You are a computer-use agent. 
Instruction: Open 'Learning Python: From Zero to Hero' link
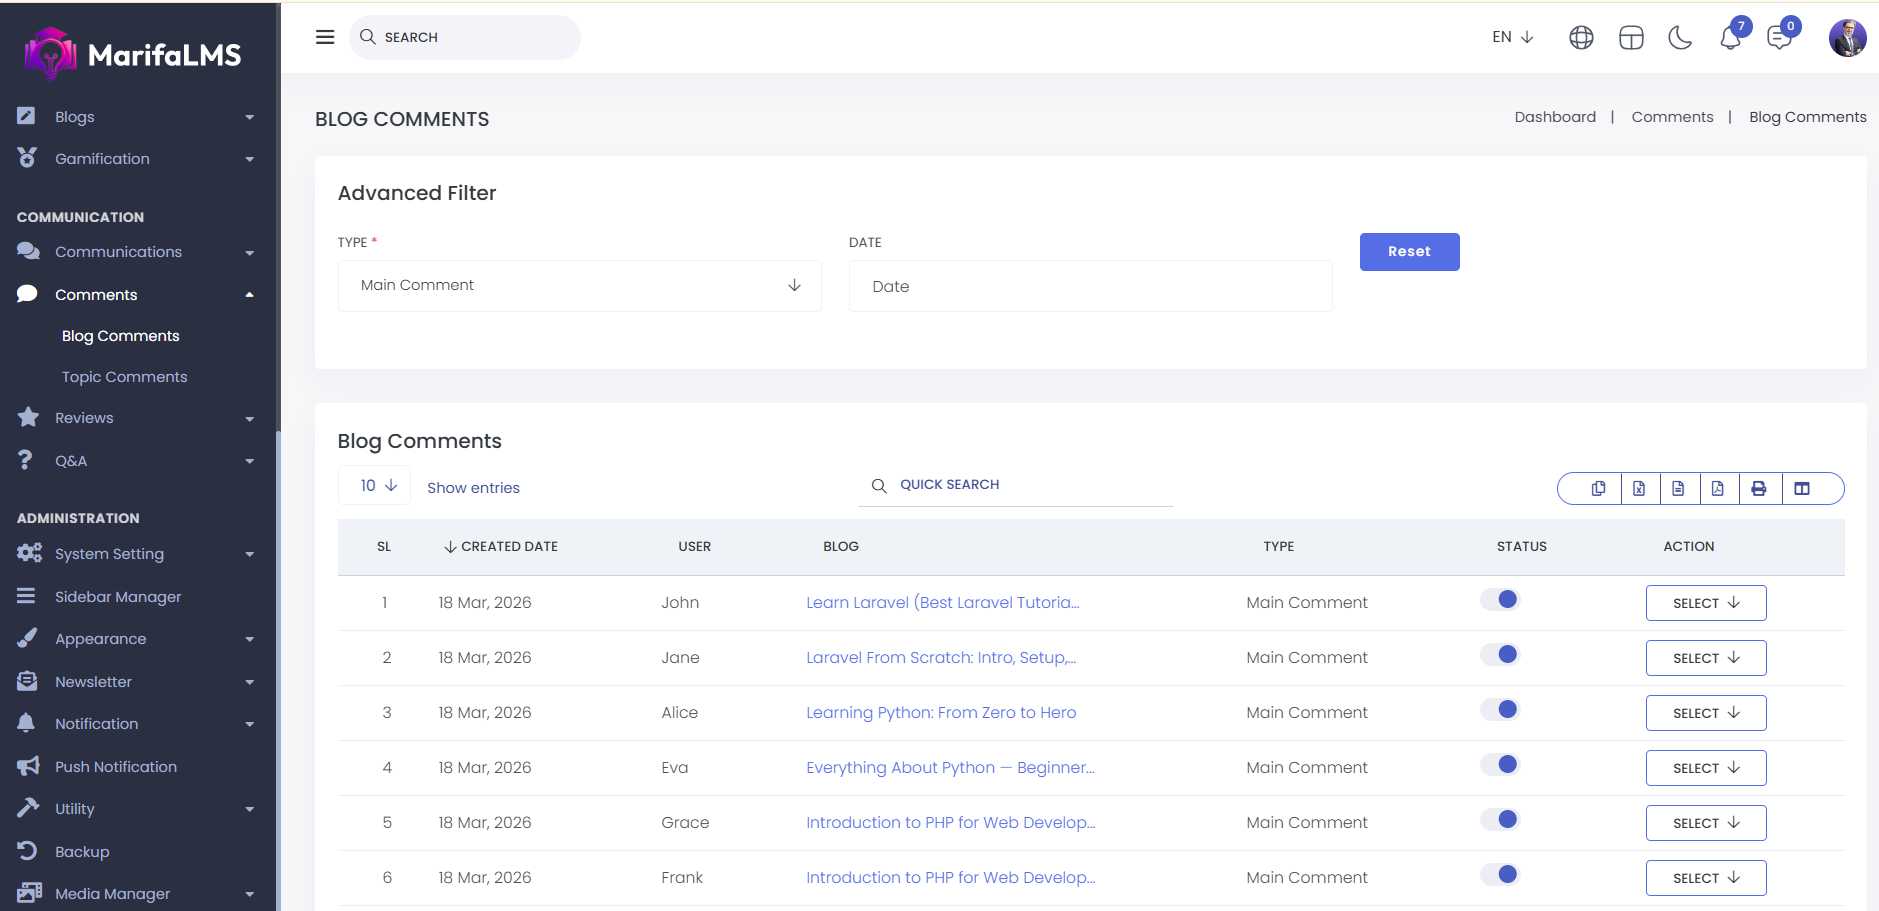tap(941, 713)
